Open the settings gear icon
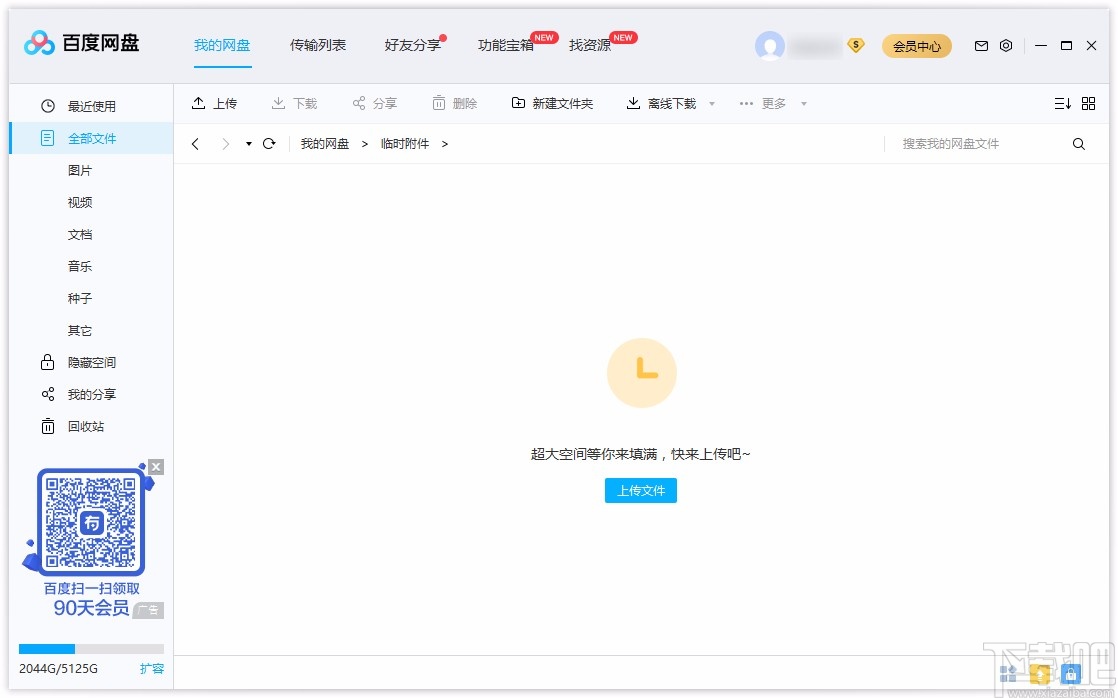Screen dimensions: 1118x698 (1006, 45)
